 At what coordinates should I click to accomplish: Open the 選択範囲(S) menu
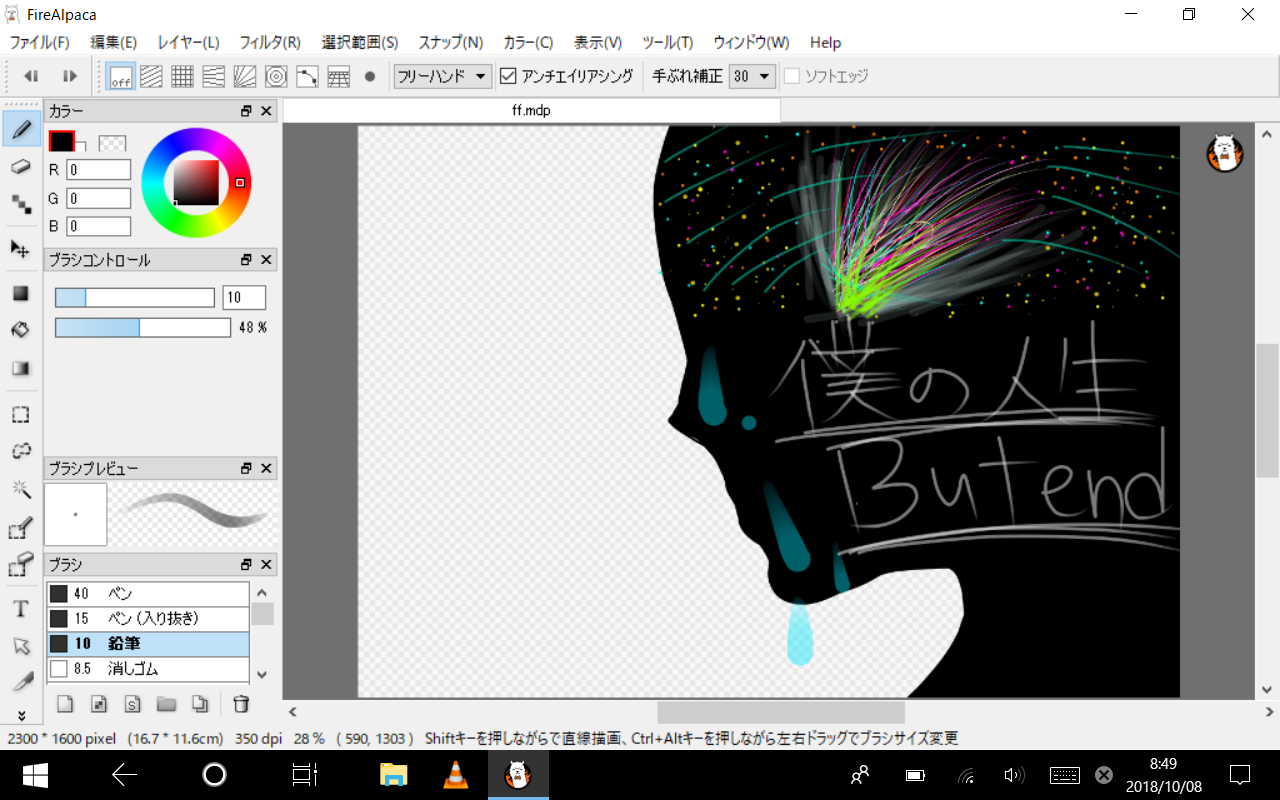coord(360,43)
